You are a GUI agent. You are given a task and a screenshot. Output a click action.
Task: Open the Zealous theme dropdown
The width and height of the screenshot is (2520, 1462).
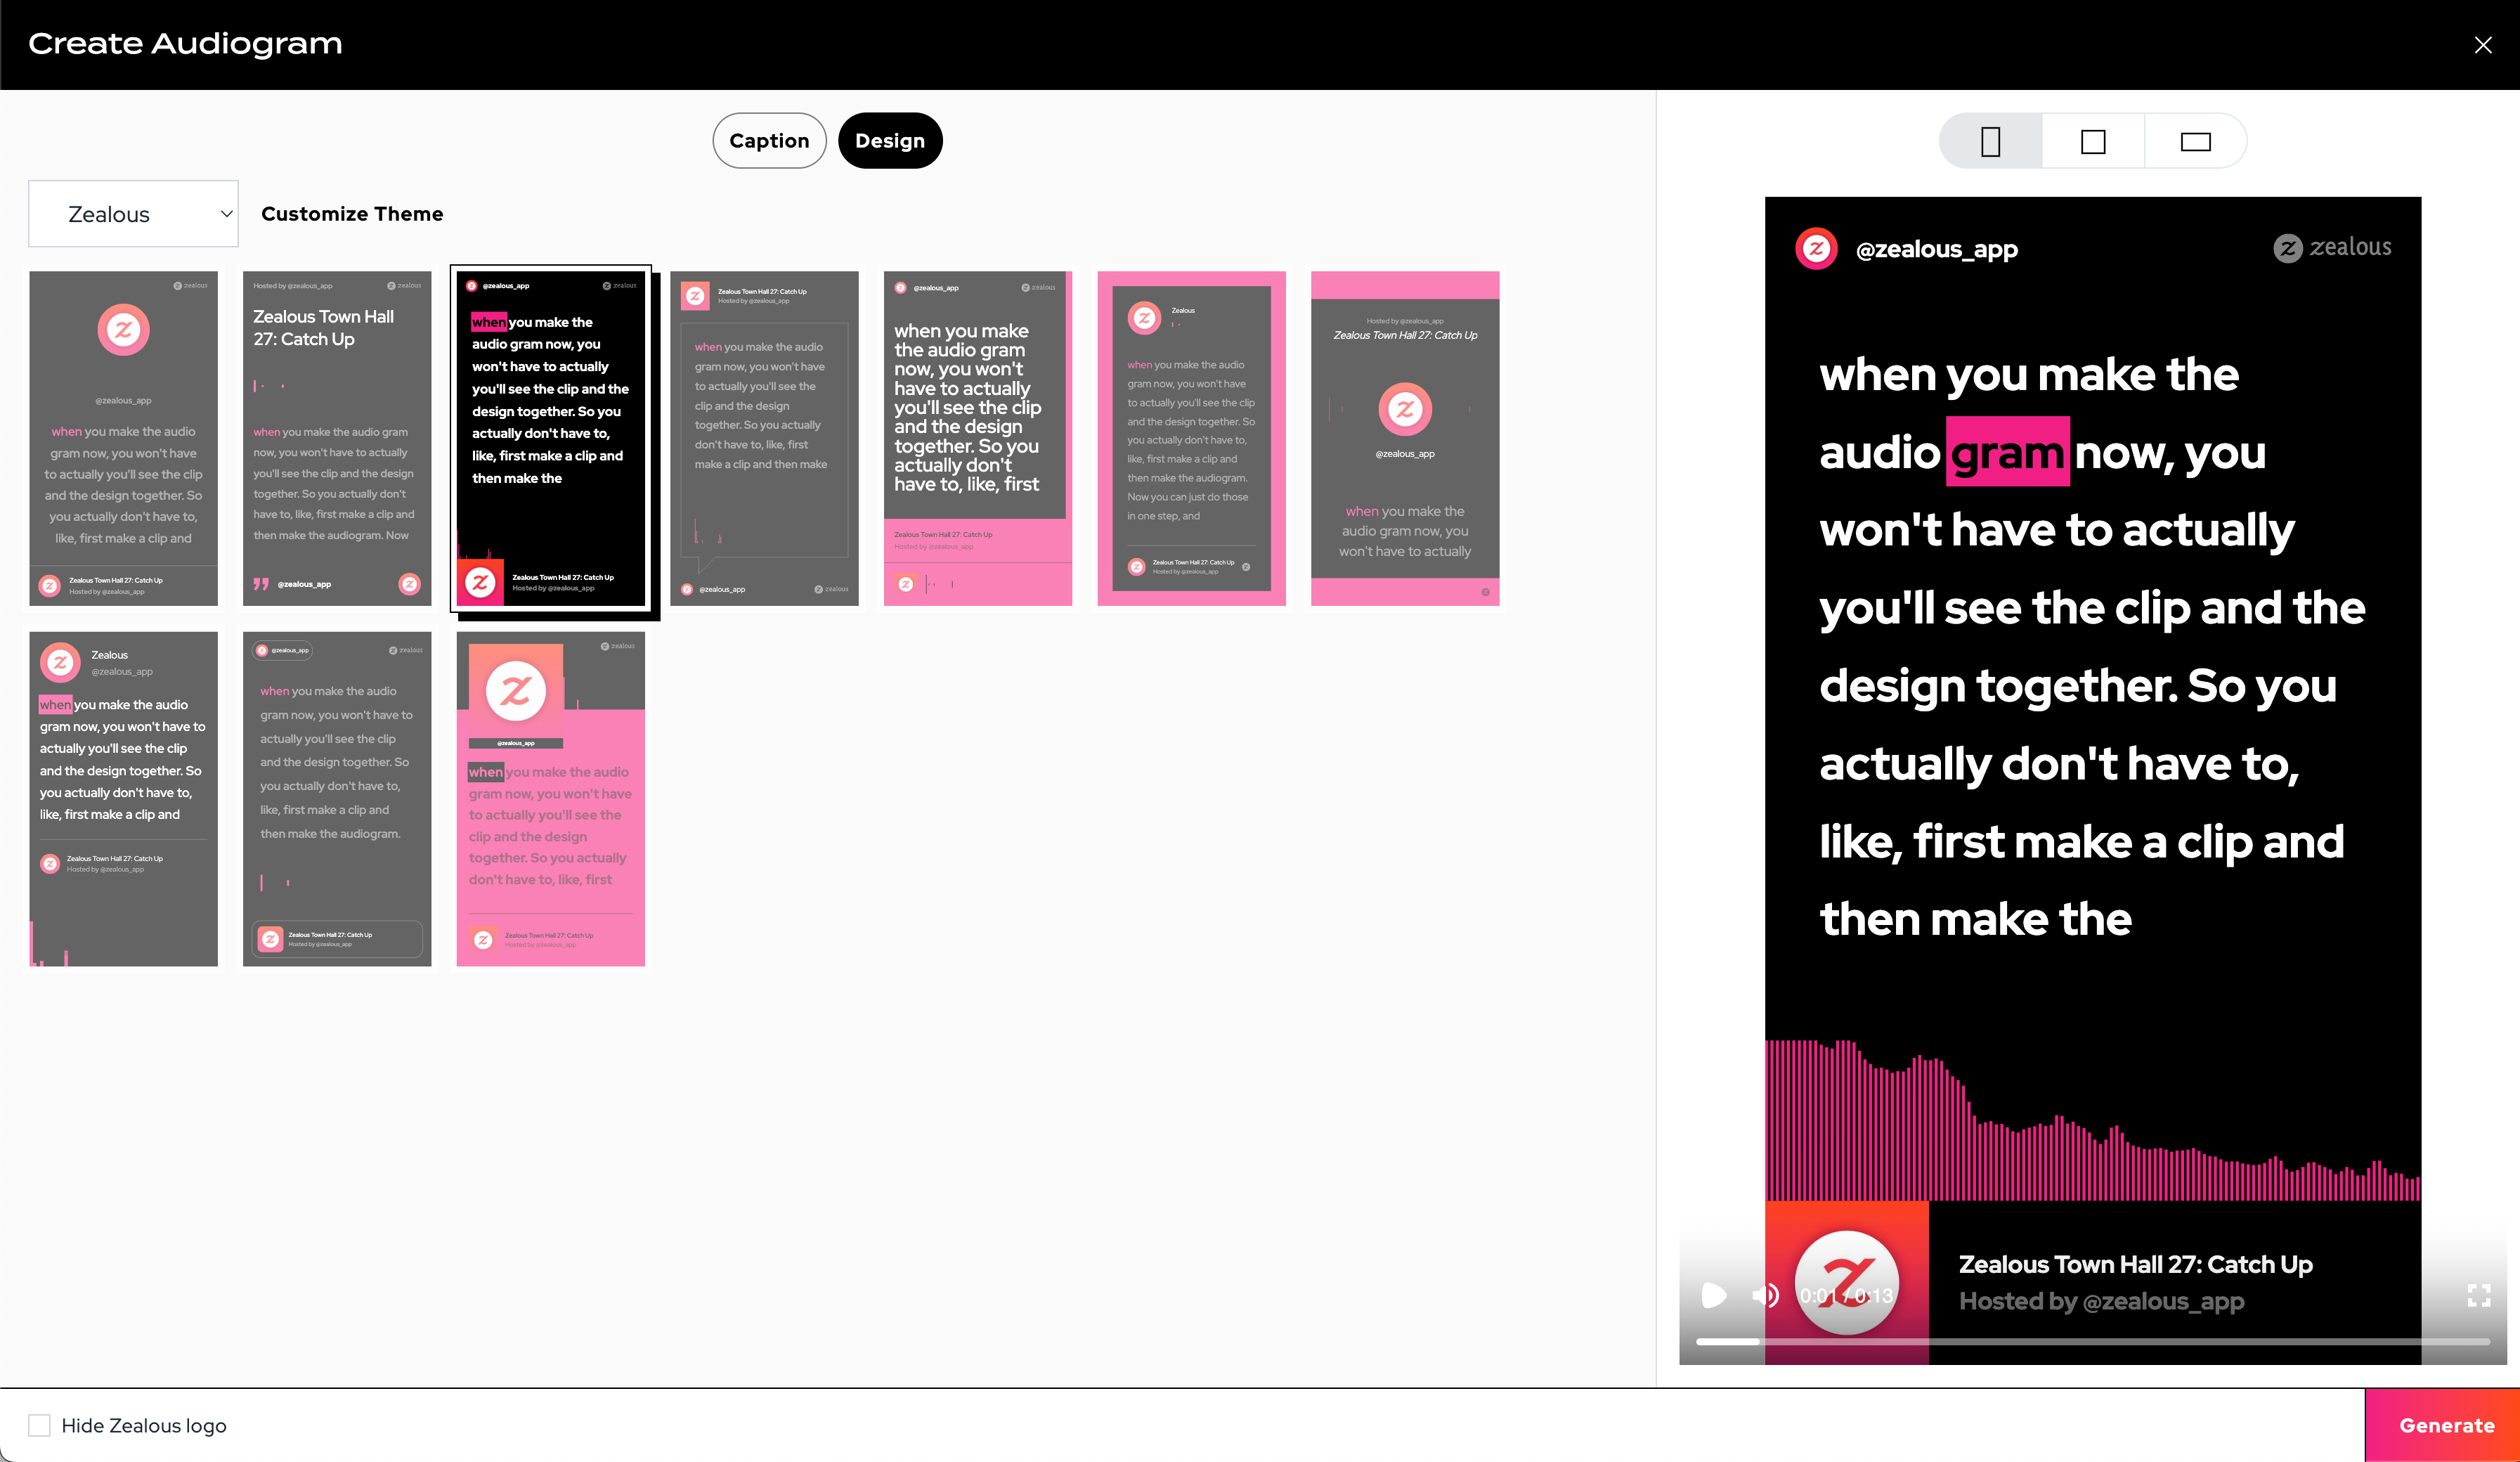tap(133, 214)
